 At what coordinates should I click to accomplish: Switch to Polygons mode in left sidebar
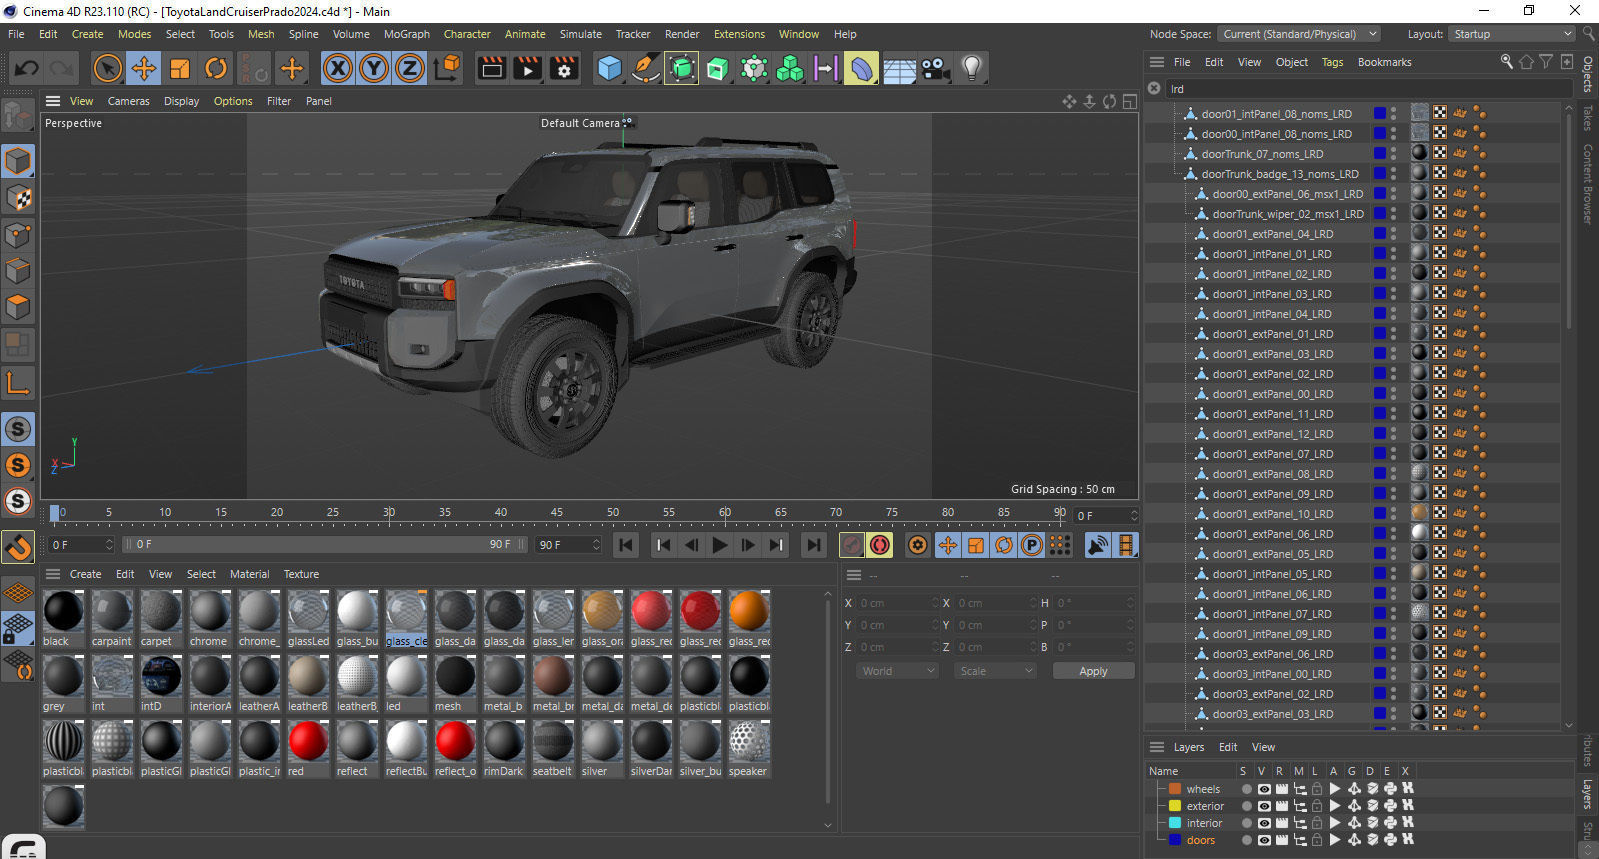[x=18, y=307]
